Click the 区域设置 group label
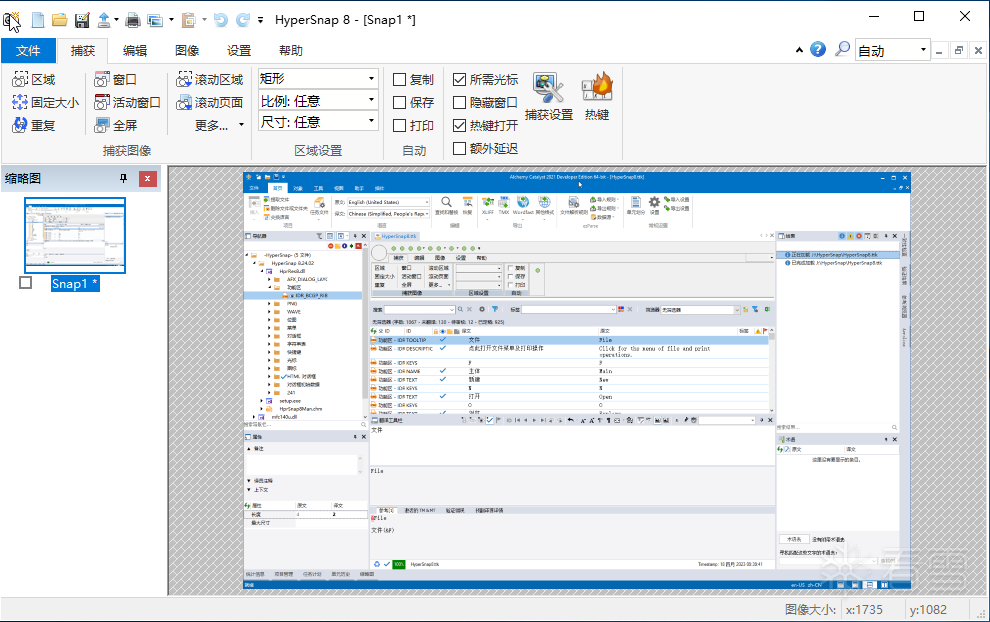The image size is (990, 622). 318,150
